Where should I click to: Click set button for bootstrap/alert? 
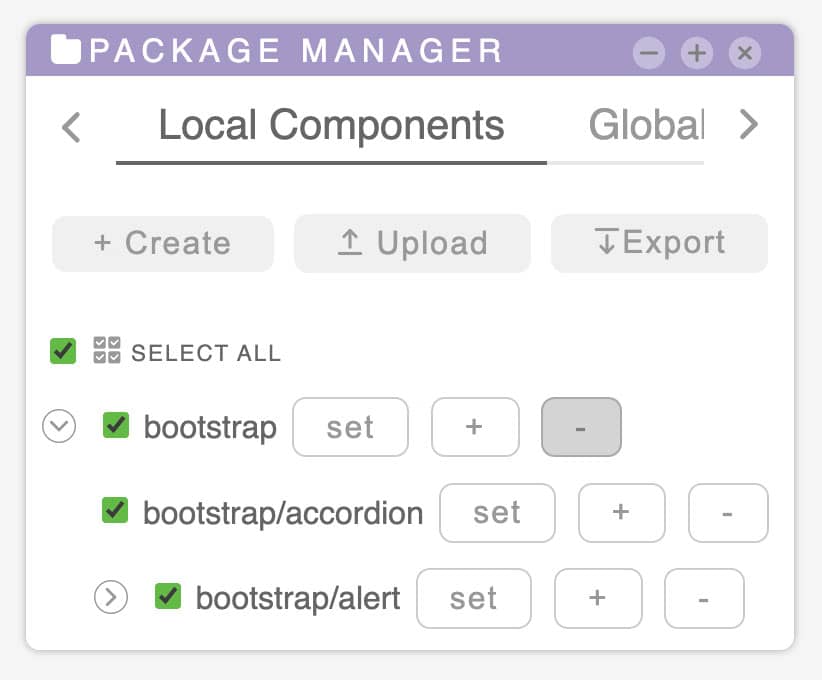(x=473, y=598)
